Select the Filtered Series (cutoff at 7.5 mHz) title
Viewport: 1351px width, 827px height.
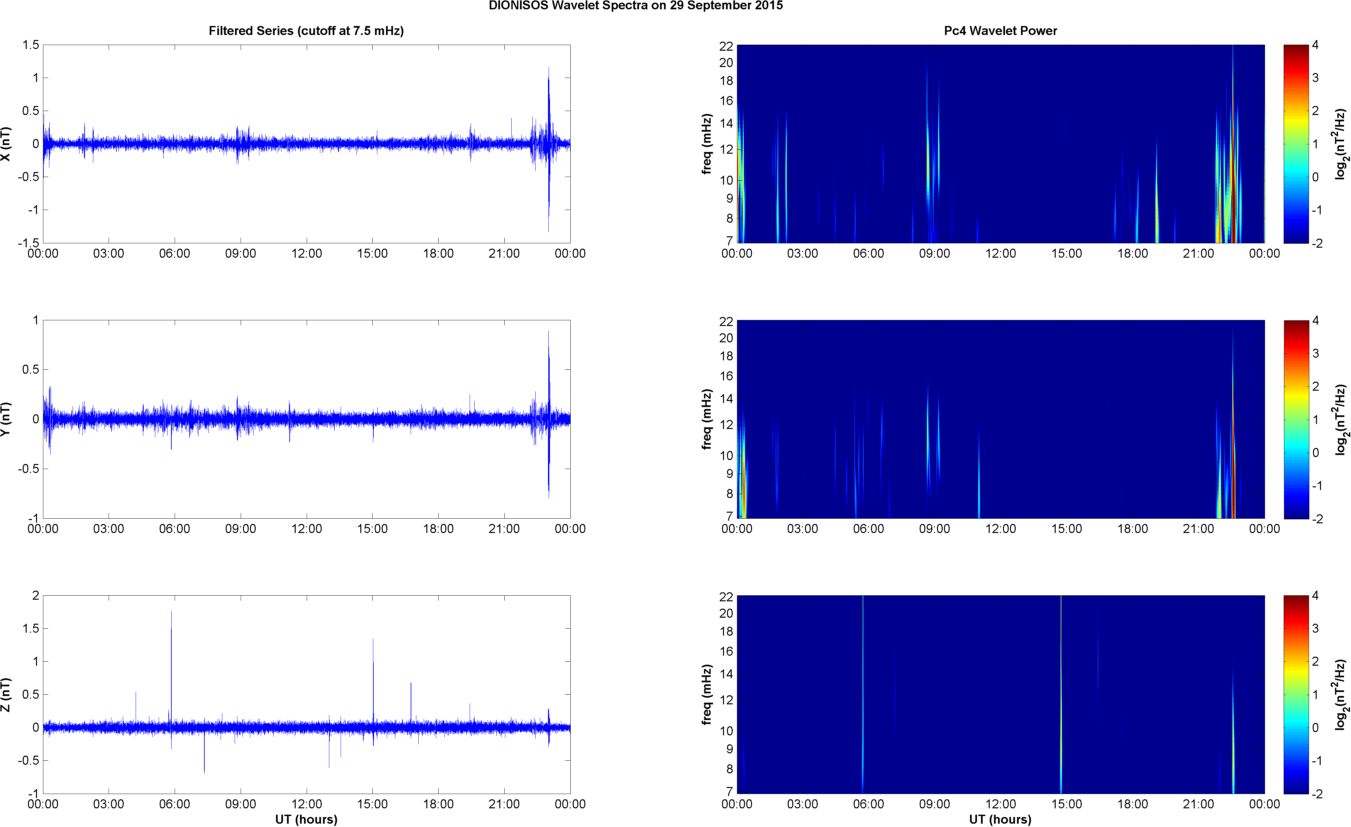tap(306, 31)
